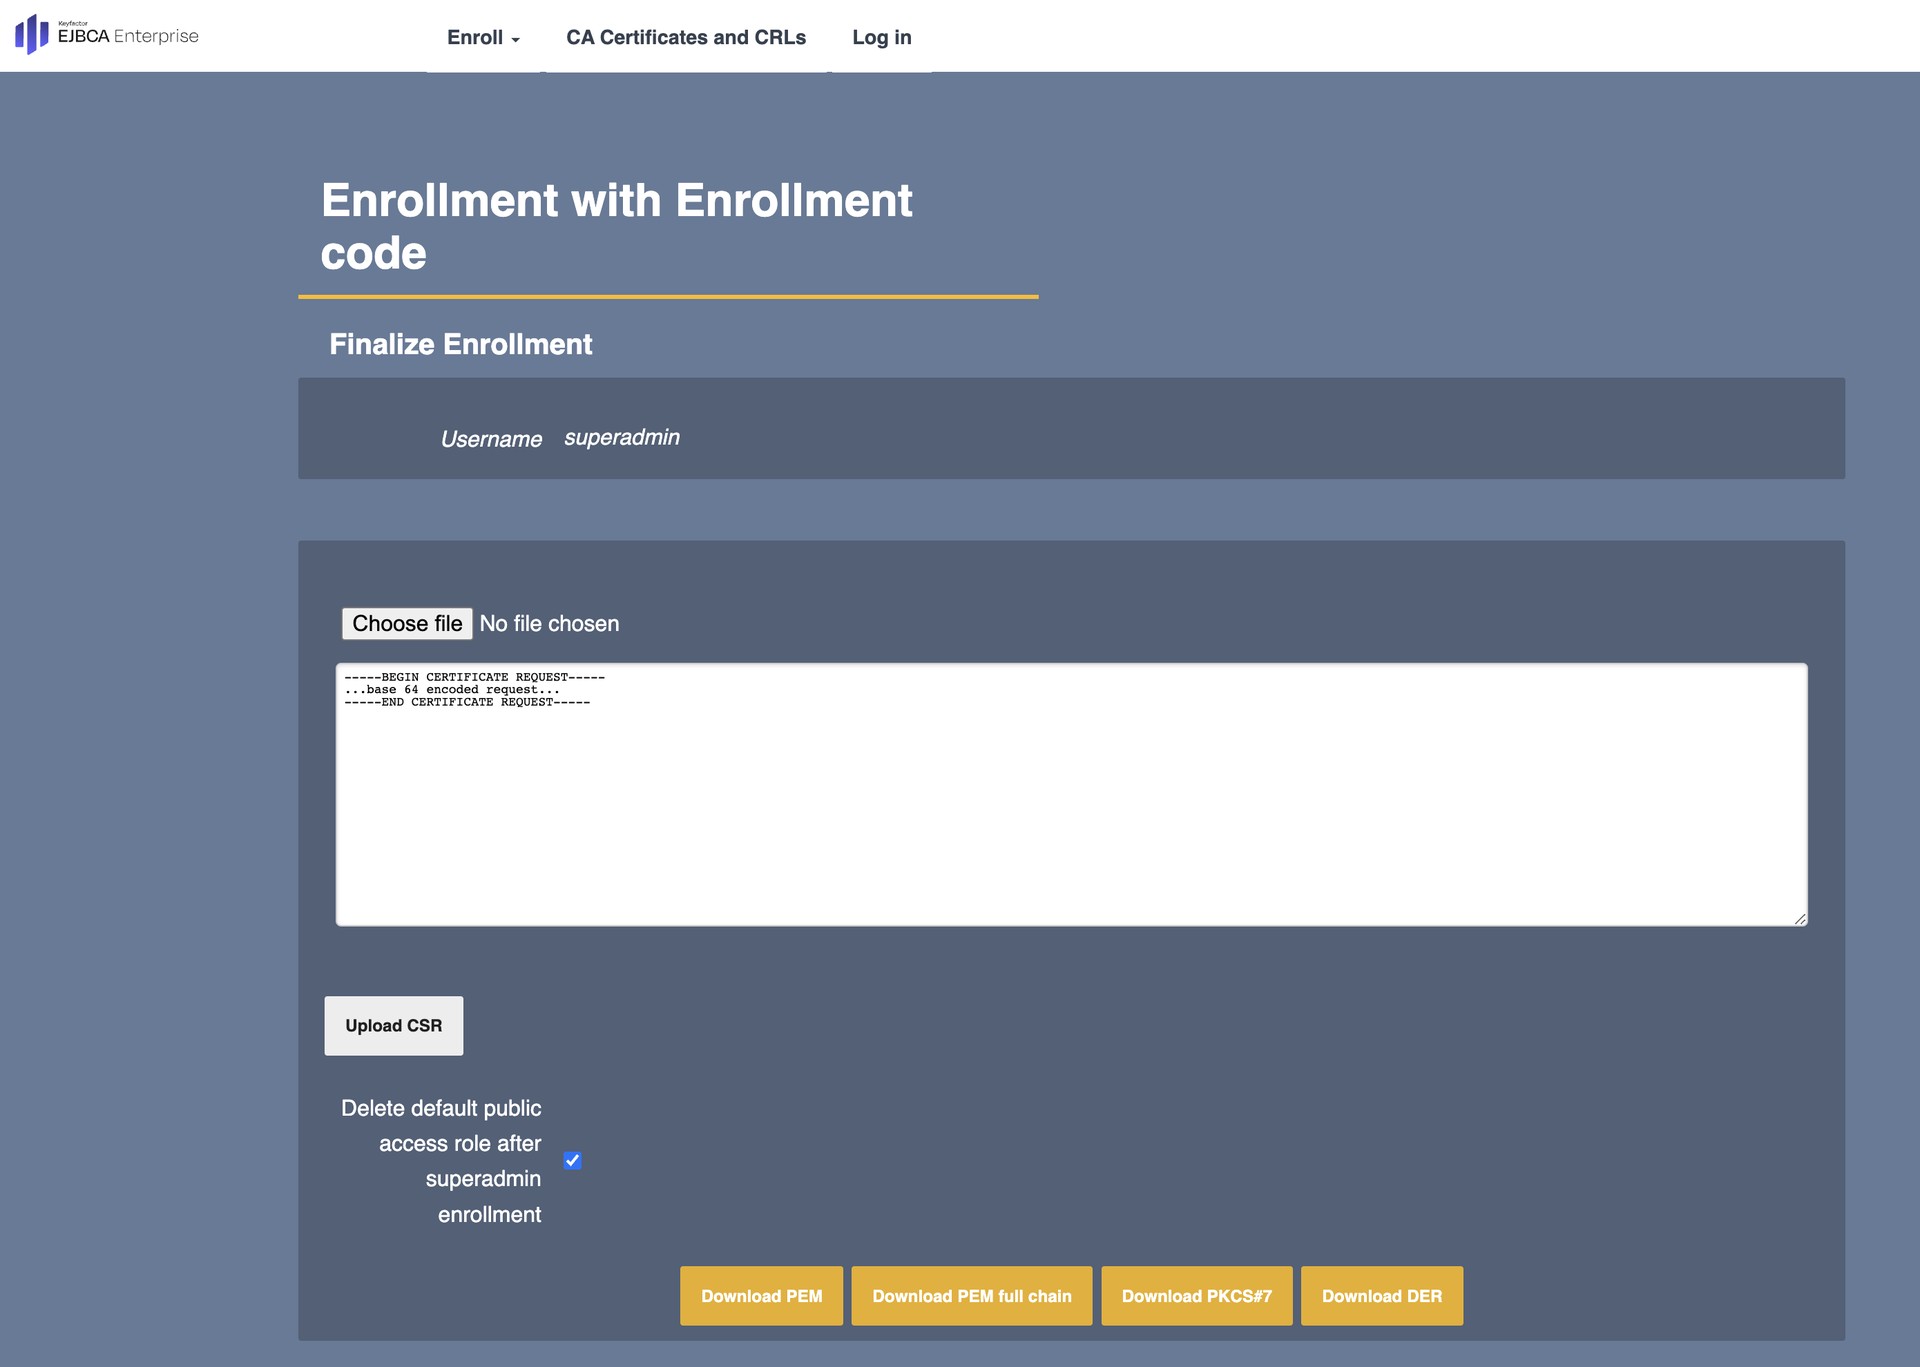Click the Enrollment with Enrollment code title

pyautogui.click(x=616, y=227)
